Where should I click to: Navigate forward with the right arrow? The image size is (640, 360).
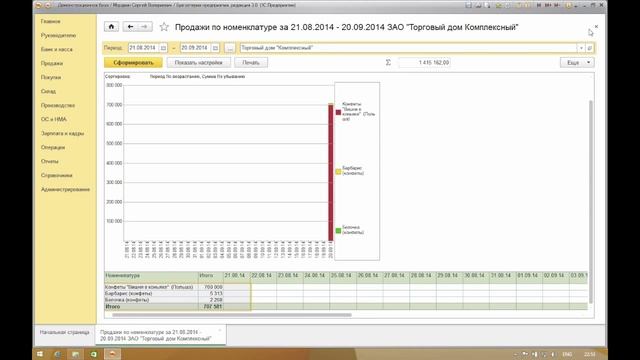144,27
